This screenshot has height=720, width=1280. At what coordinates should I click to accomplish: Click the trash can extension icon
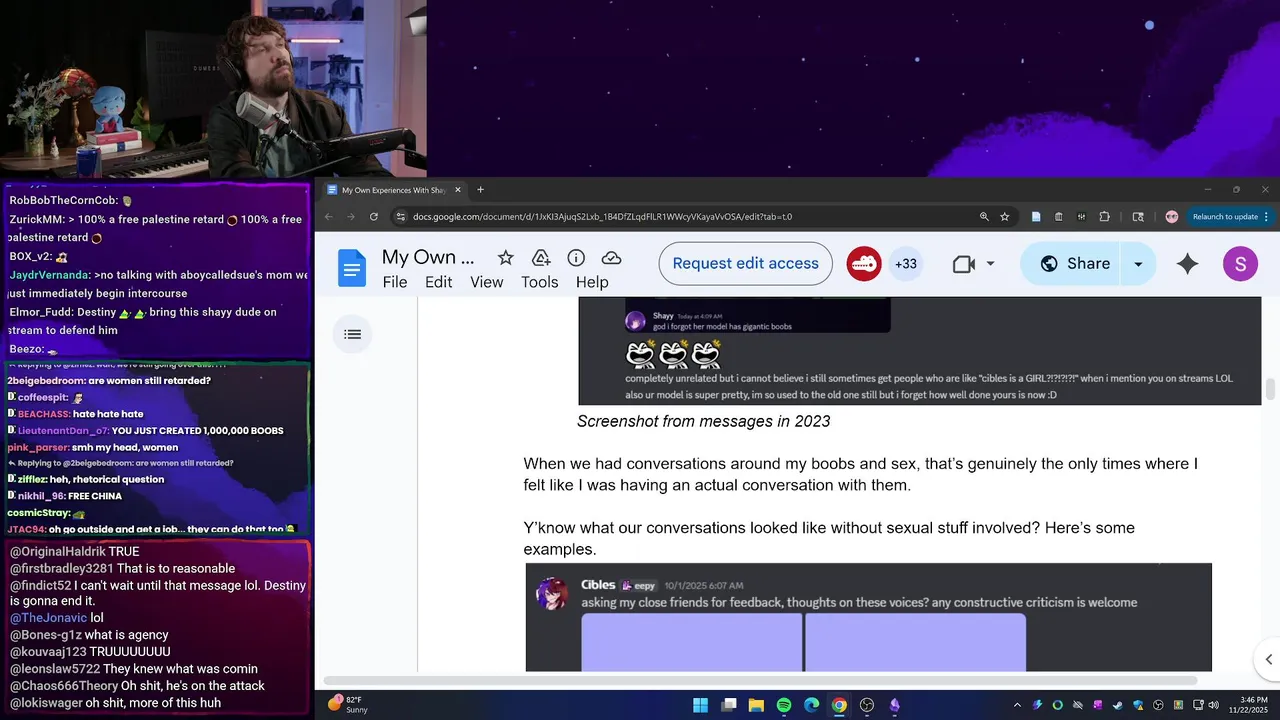pos(1059,217)
